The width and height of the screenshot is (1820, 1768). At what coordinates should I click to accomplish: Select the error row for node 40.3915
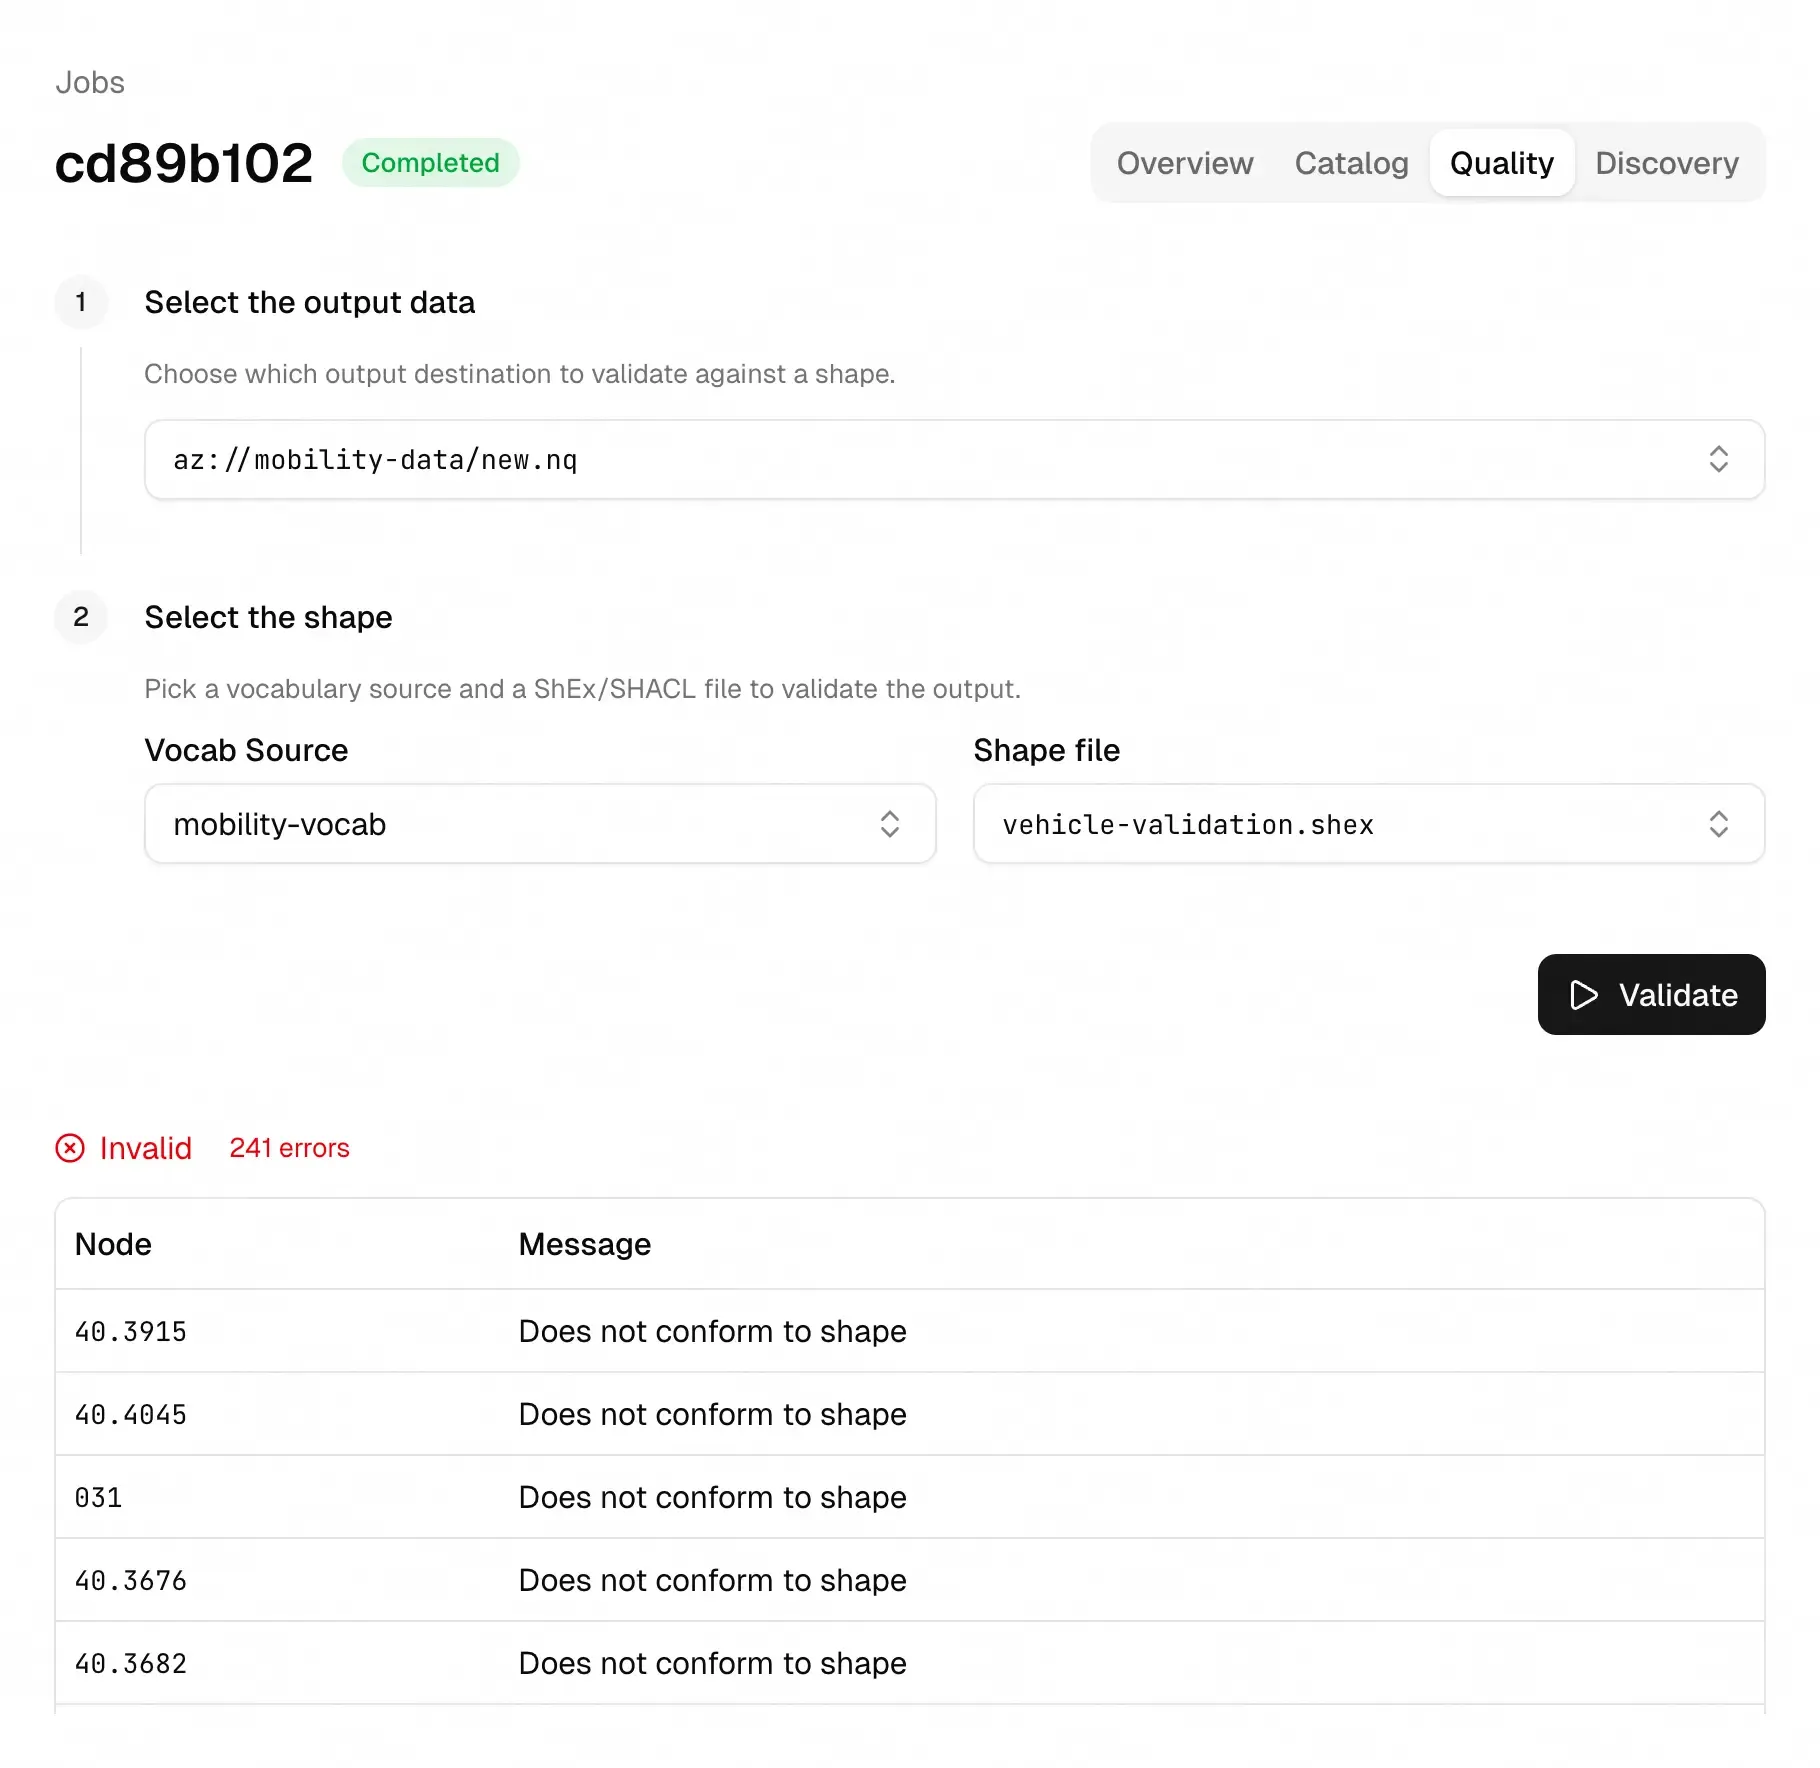(x=909, y=1331)
